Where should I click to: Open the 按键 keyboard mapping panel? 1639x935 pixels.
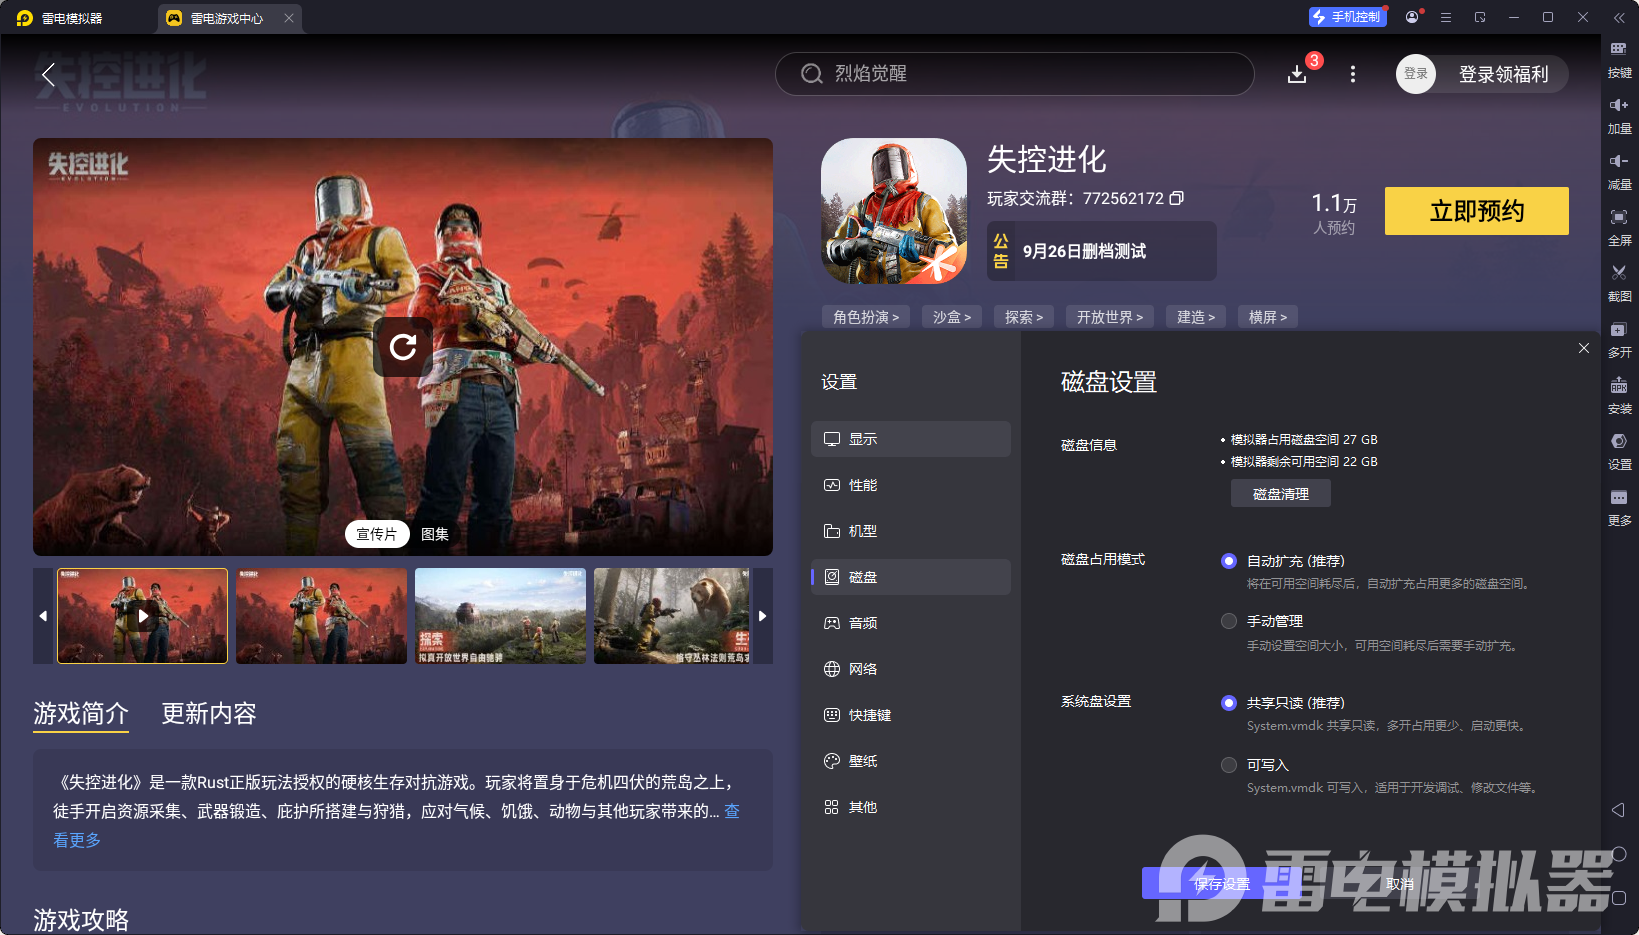tap(1620, 60)
